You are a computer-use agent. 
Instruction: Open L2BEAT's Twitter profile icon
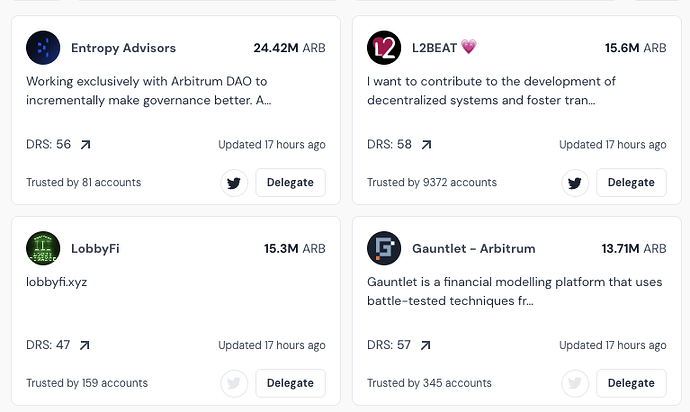pos(575,183)
